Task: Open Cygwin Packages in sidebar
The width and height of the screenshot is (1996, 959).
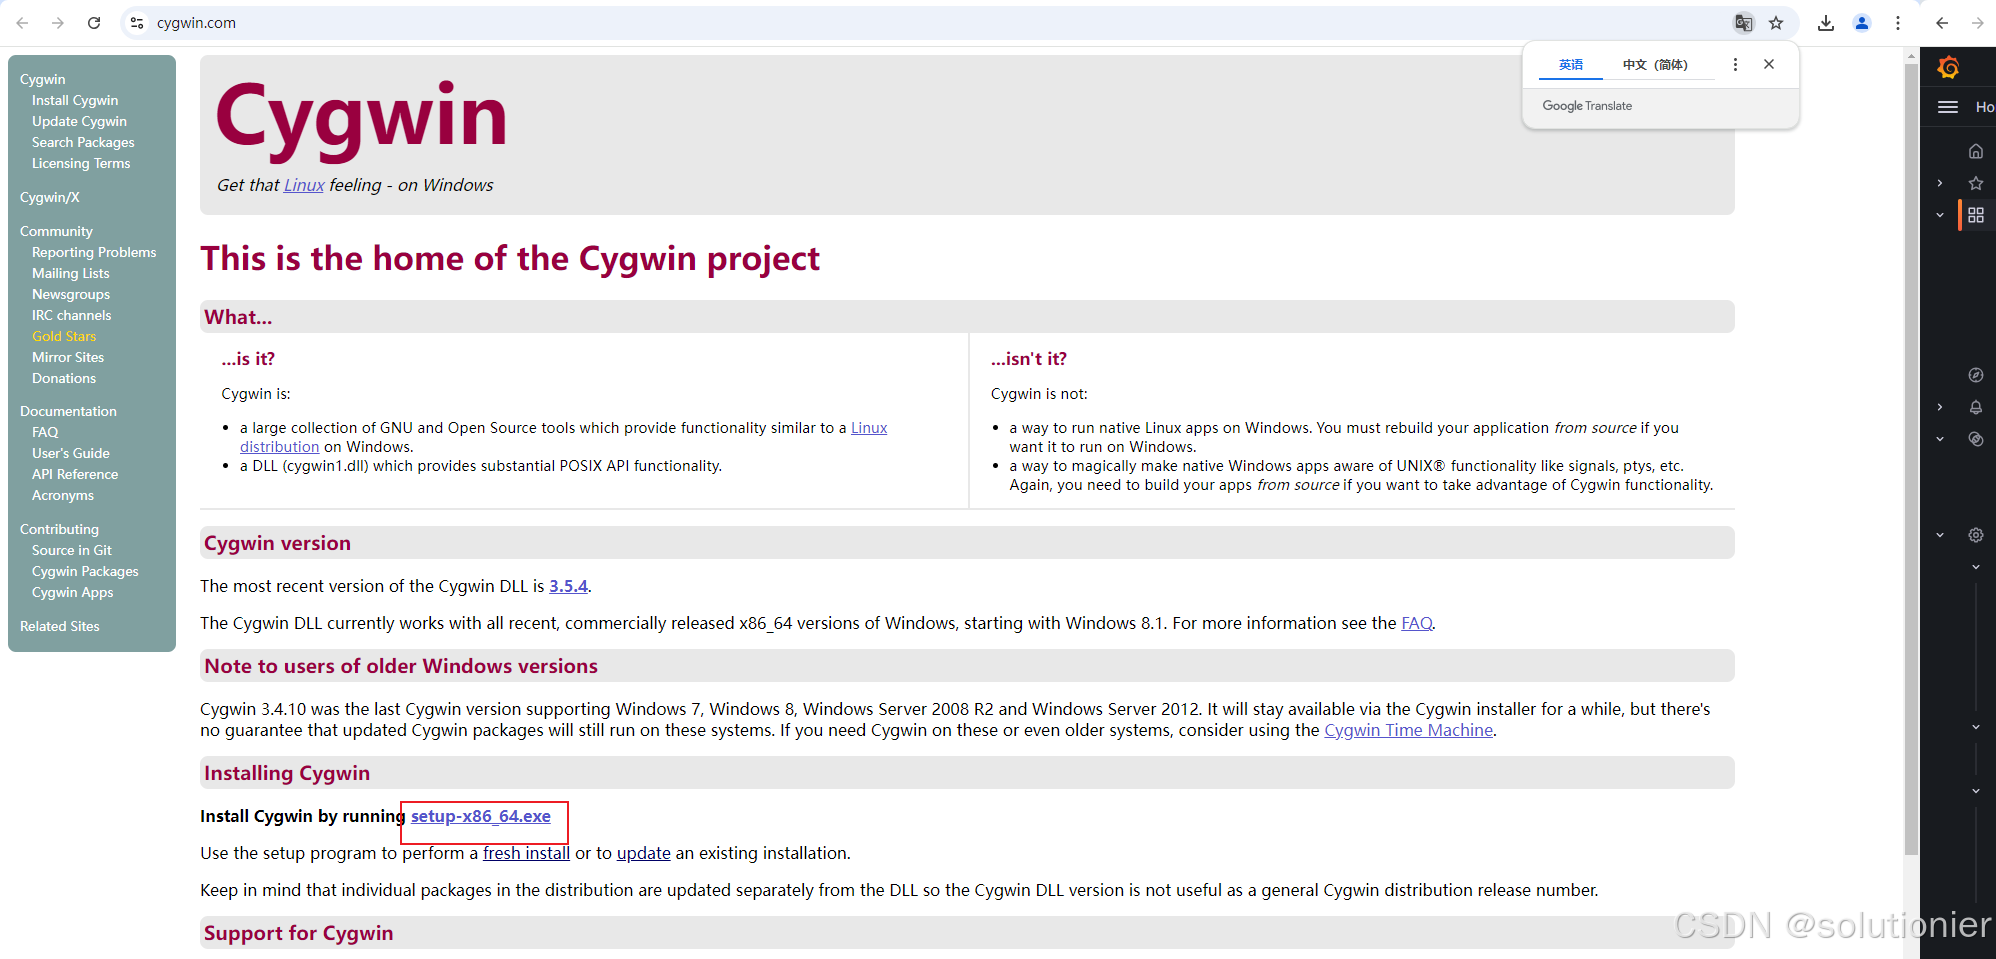Action: pyautogui.click(x=85, y=571)
